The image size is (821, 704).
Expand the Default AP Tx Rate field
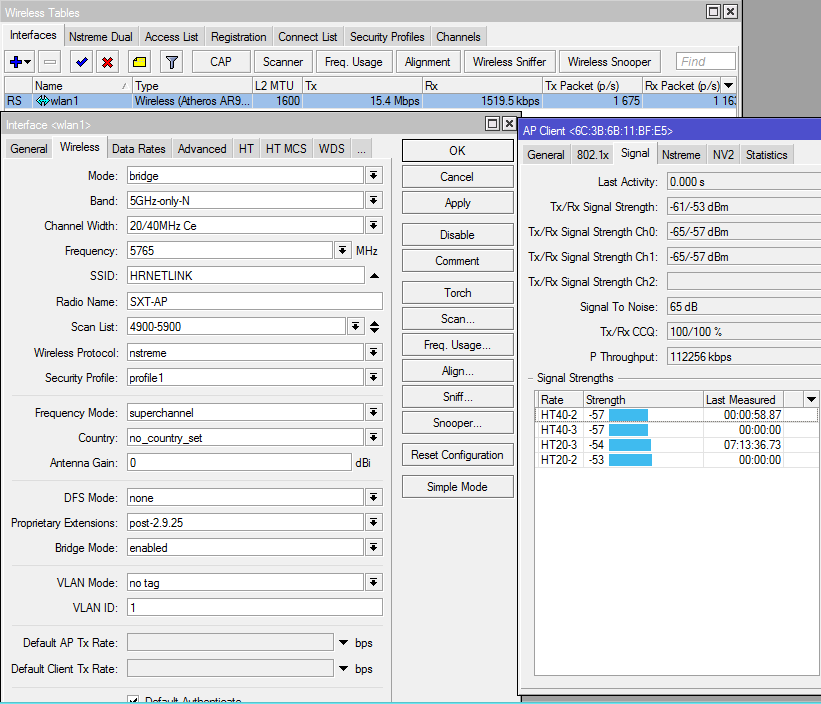click(344, 642)
